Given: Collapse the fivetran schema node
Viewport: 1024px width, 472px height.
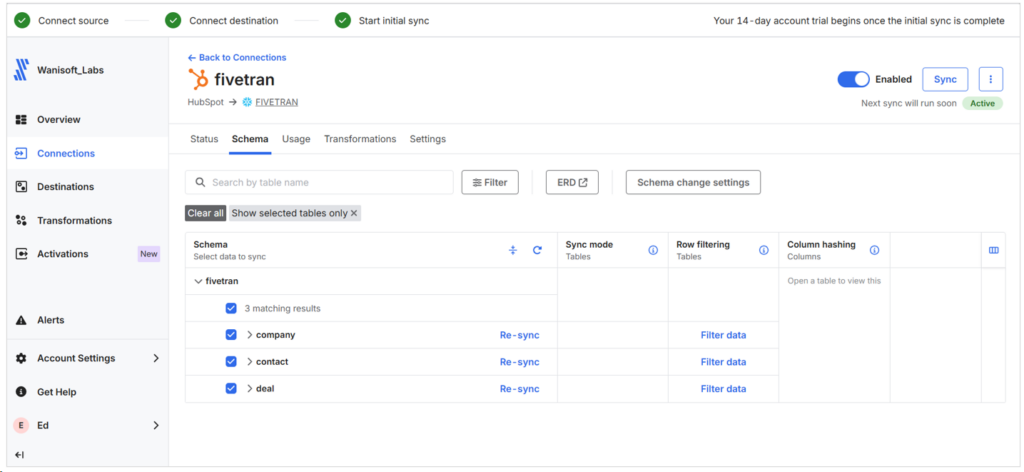Looking at the screenshot, I should pos(199,281).
